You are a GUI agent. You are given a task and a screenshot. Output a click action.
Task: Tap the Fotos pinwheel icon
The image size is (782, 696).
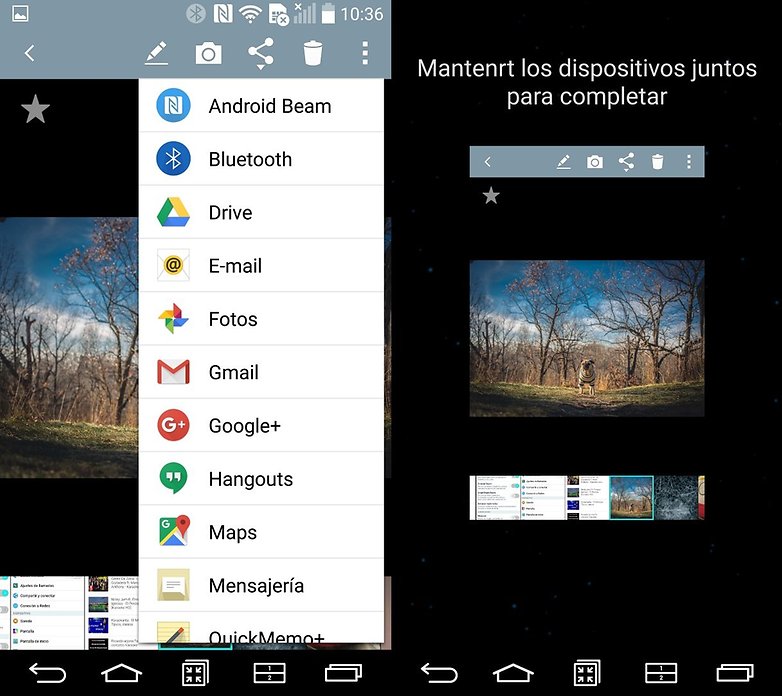(x=173, y=319)
